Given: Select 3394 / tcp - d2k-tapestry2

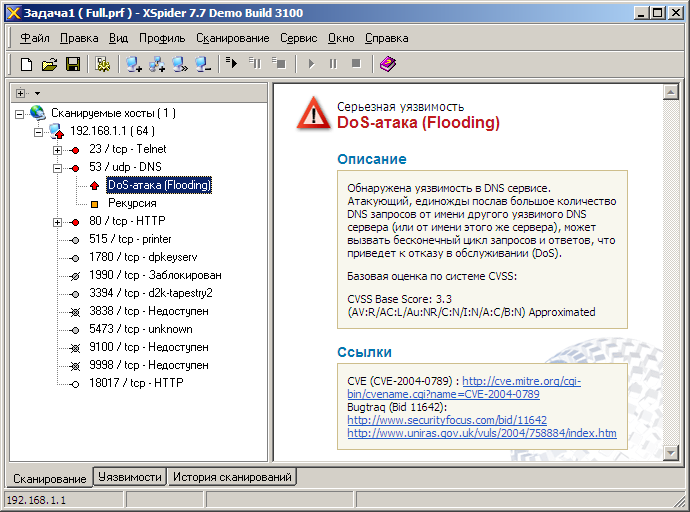Looking at the screenshot, I should pos(151,293).
